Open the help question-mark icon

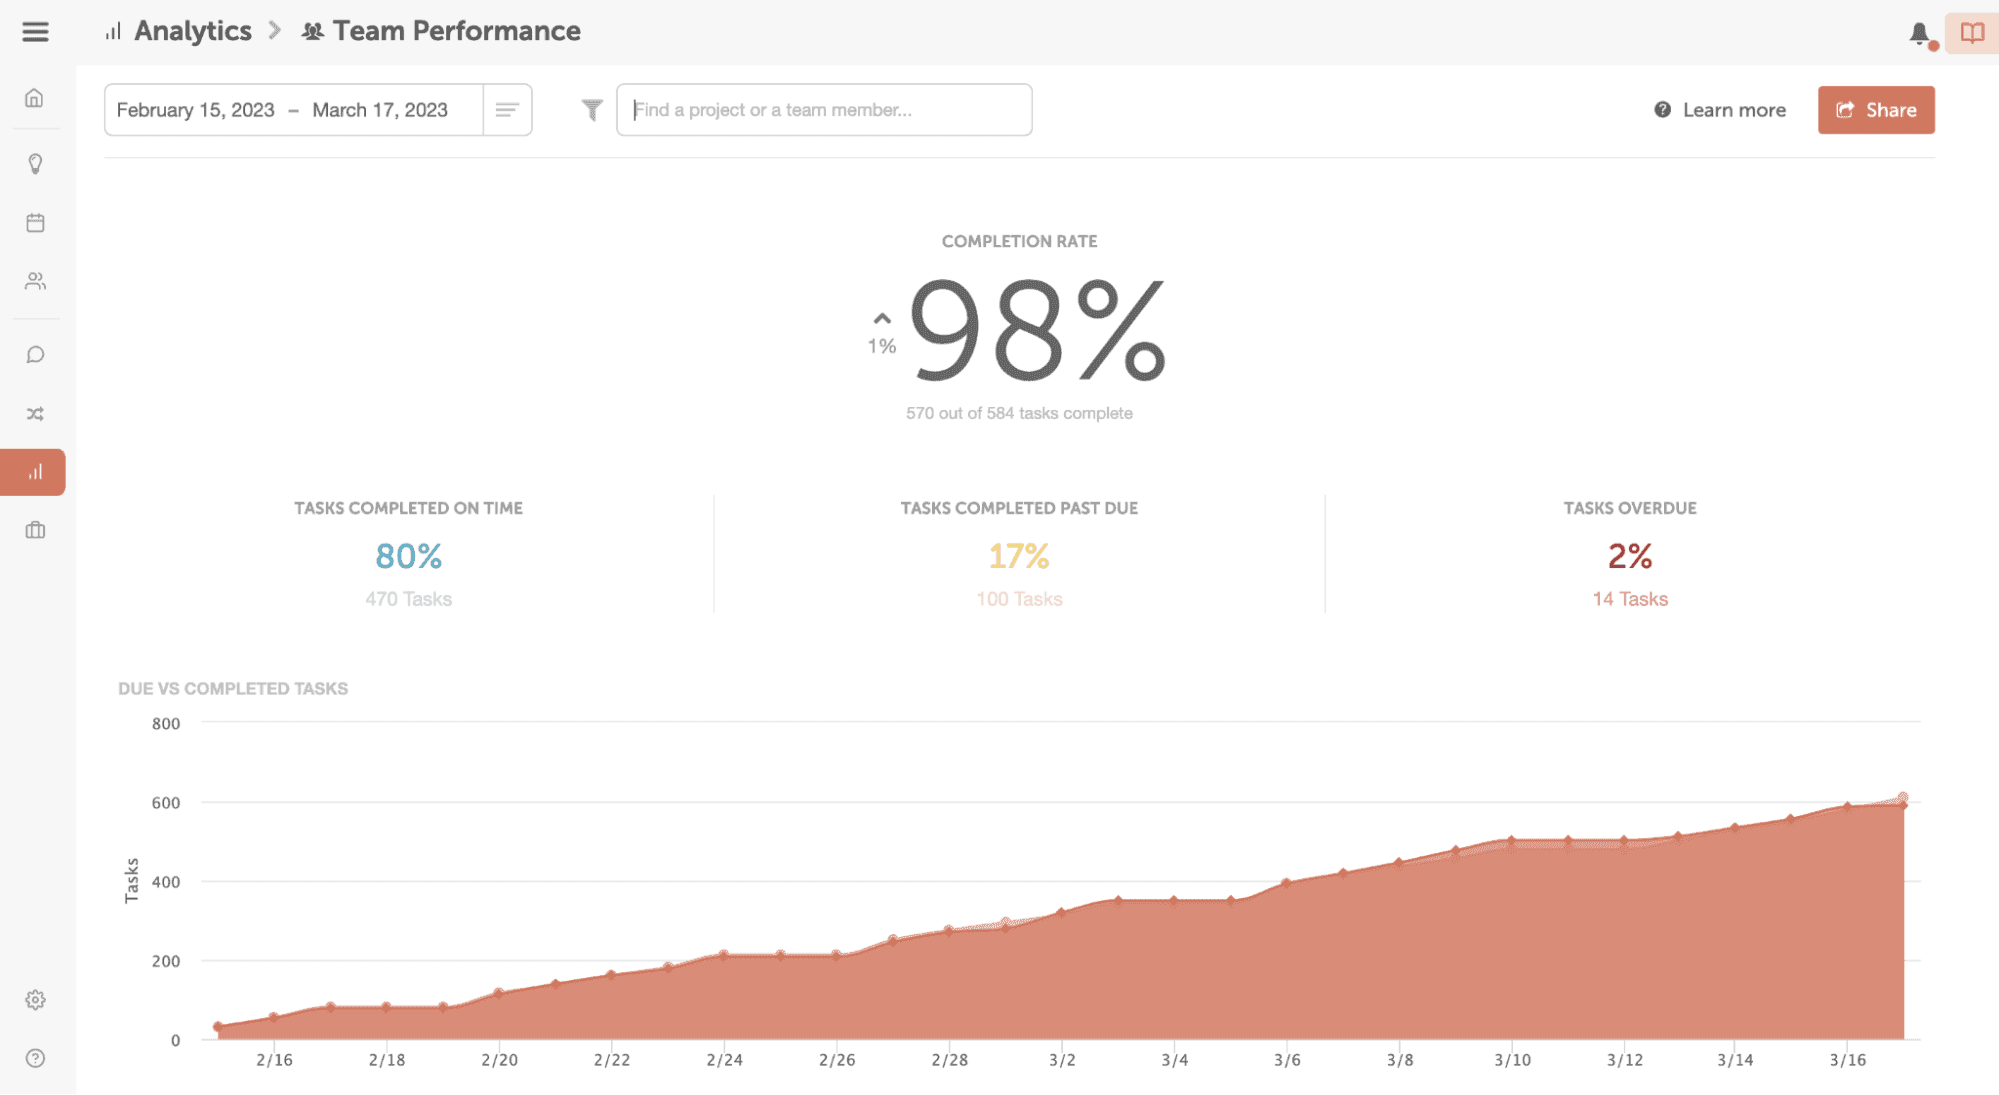[35, 1056]
